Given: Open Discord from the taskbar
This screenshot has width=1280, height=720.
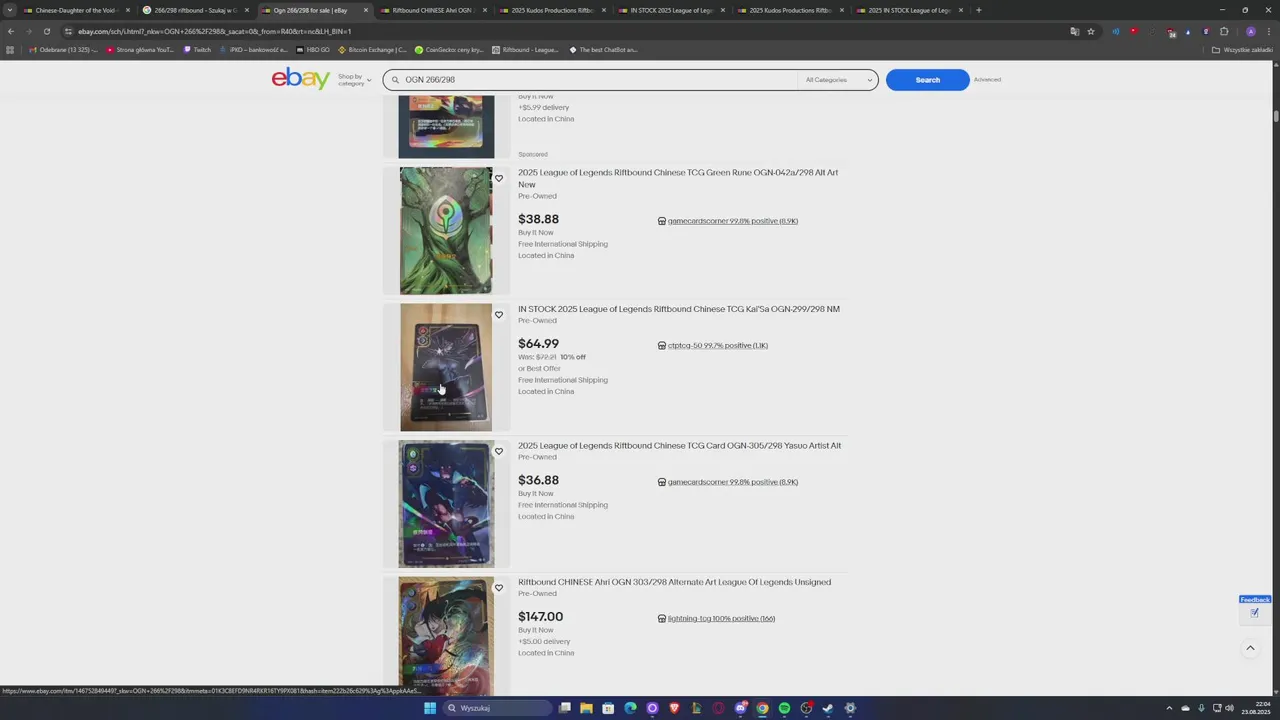Looking at the screenshot, I should tap(740, 708).
